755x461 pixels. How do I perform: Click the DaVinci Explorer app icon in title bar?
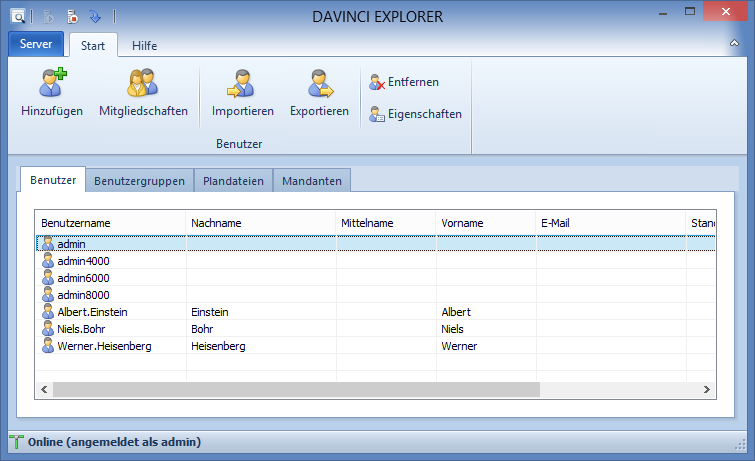click(18, 16)
